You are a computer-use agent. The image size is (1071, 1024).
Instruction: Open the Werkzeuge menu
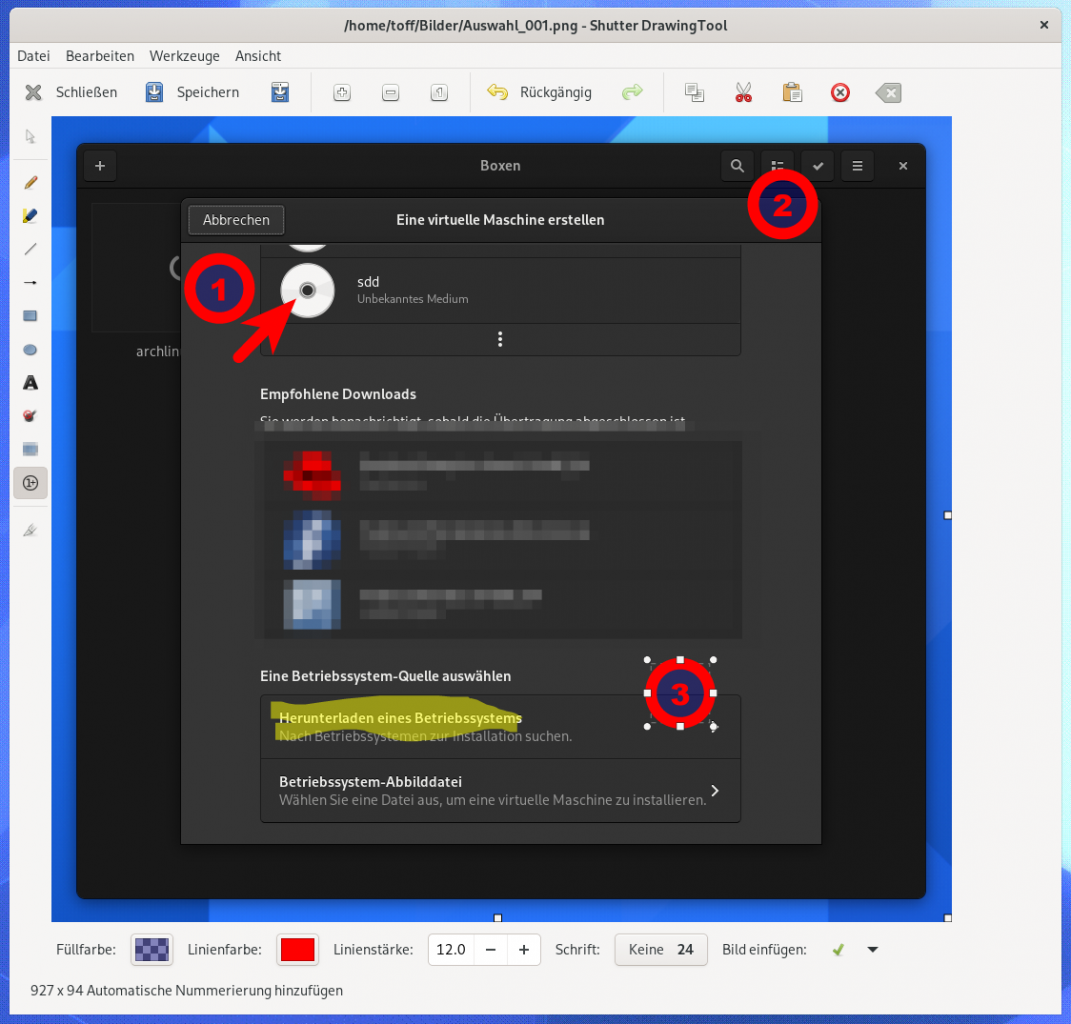(184, 56)
